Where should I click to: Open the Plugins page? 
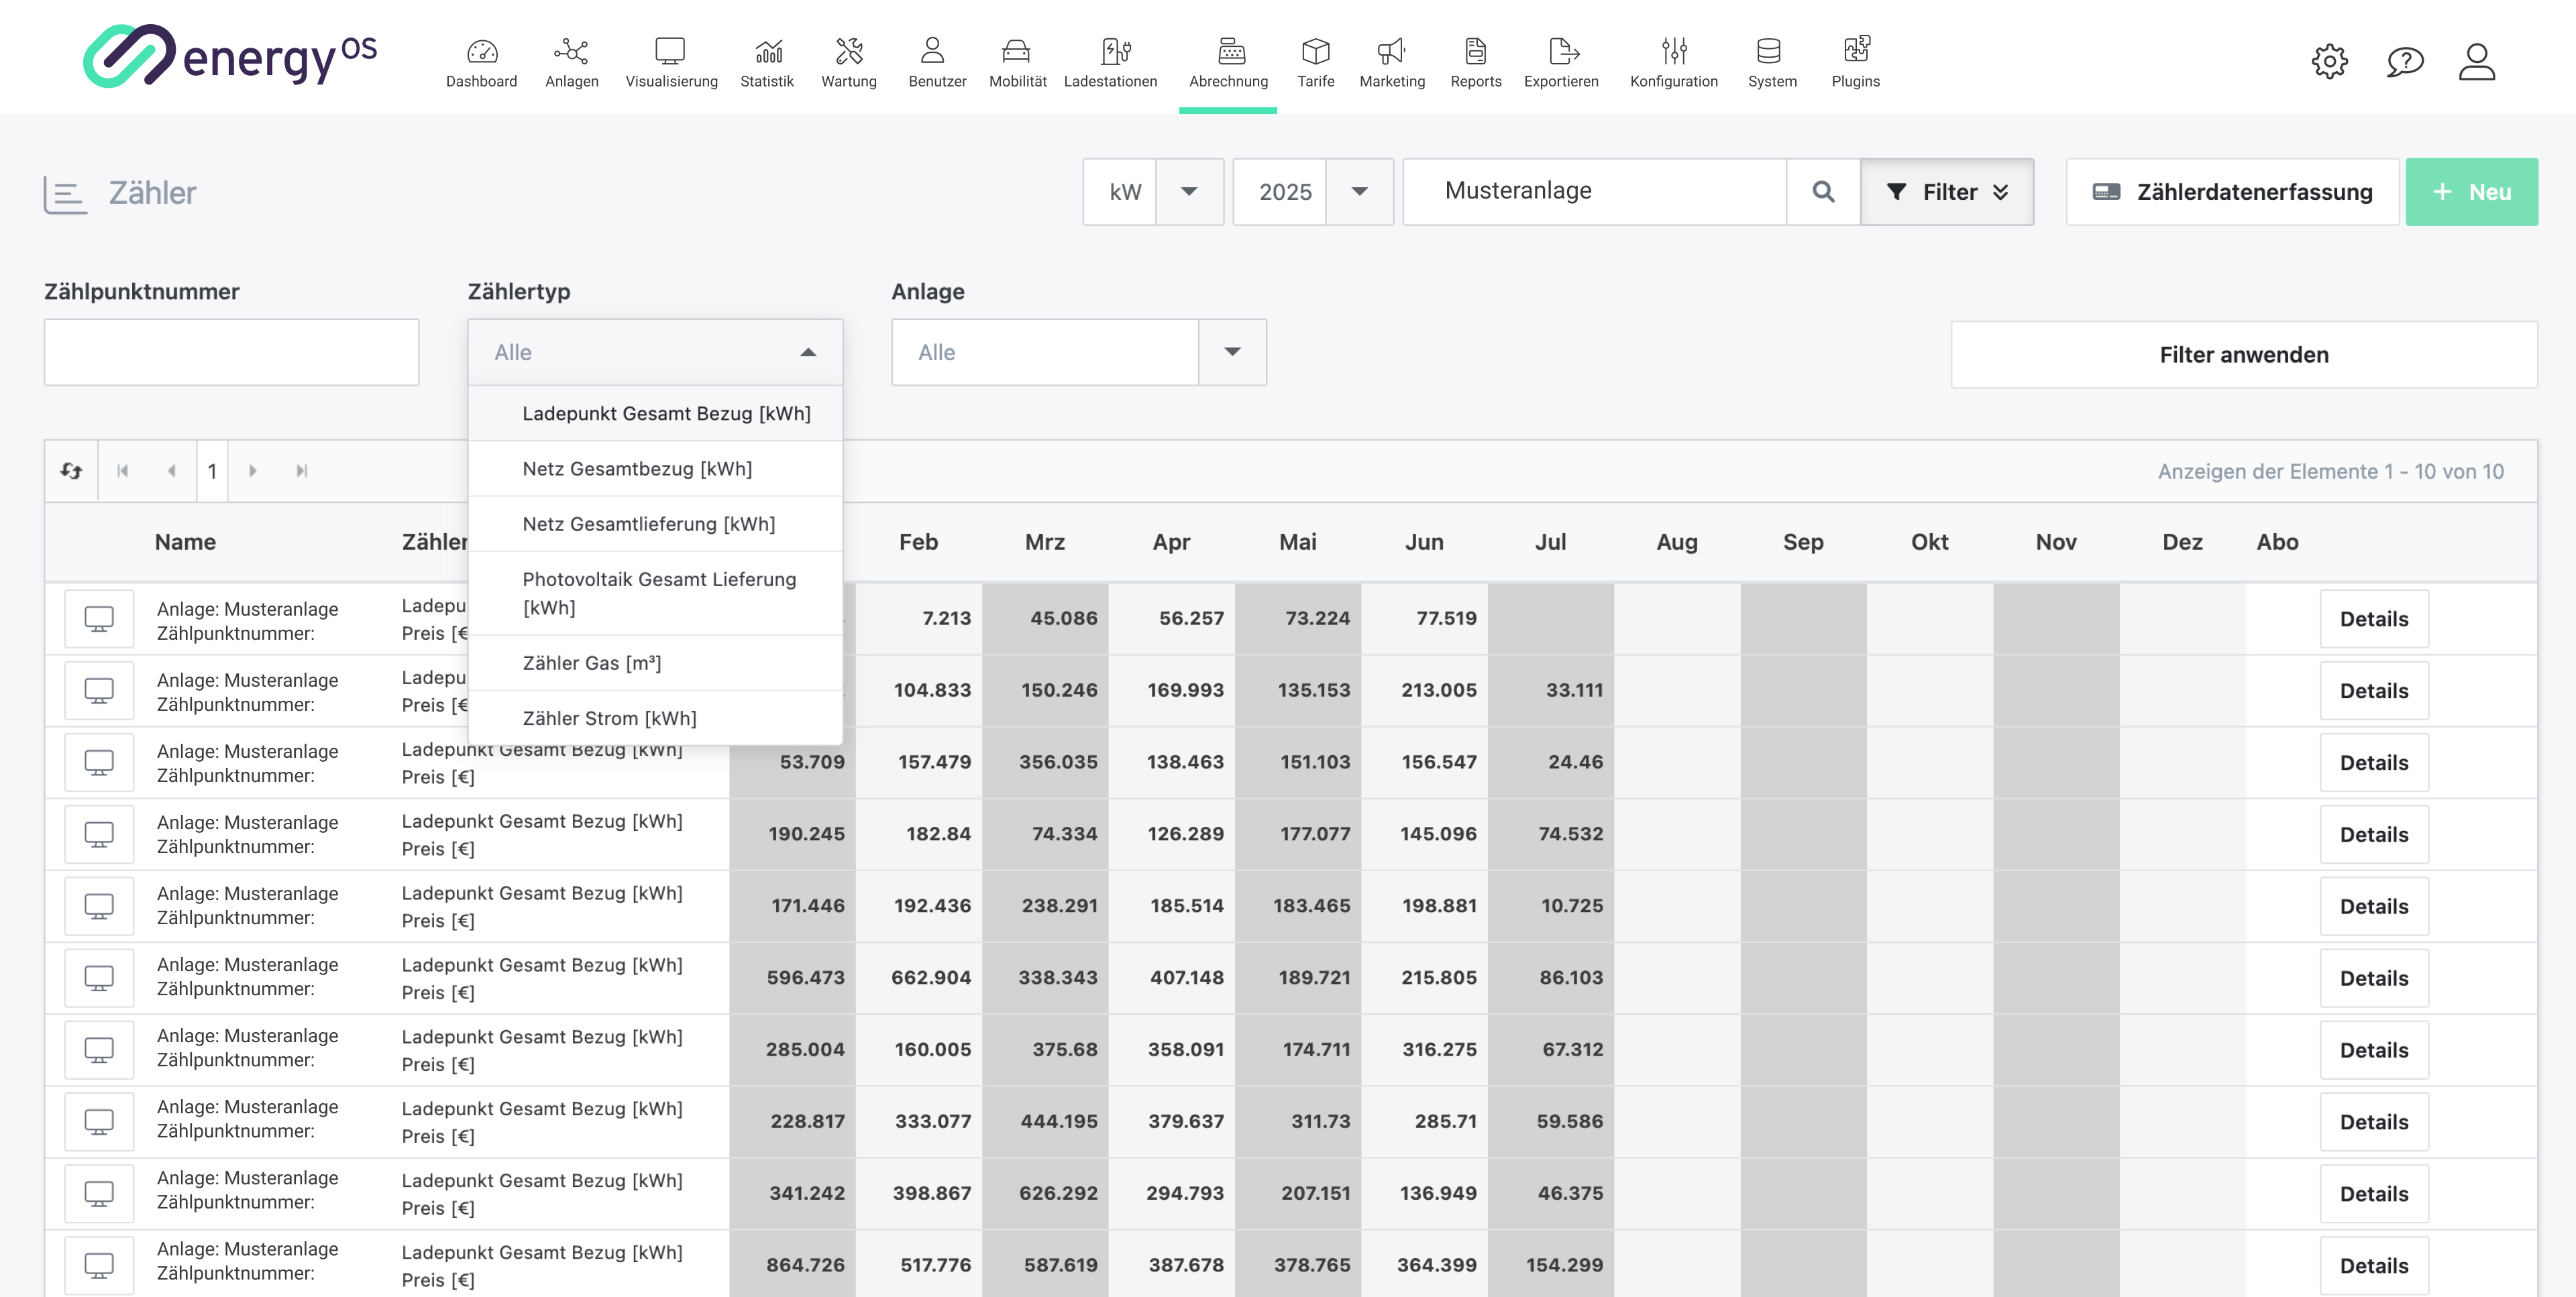pyautogui.click(x=1855, y=62)
